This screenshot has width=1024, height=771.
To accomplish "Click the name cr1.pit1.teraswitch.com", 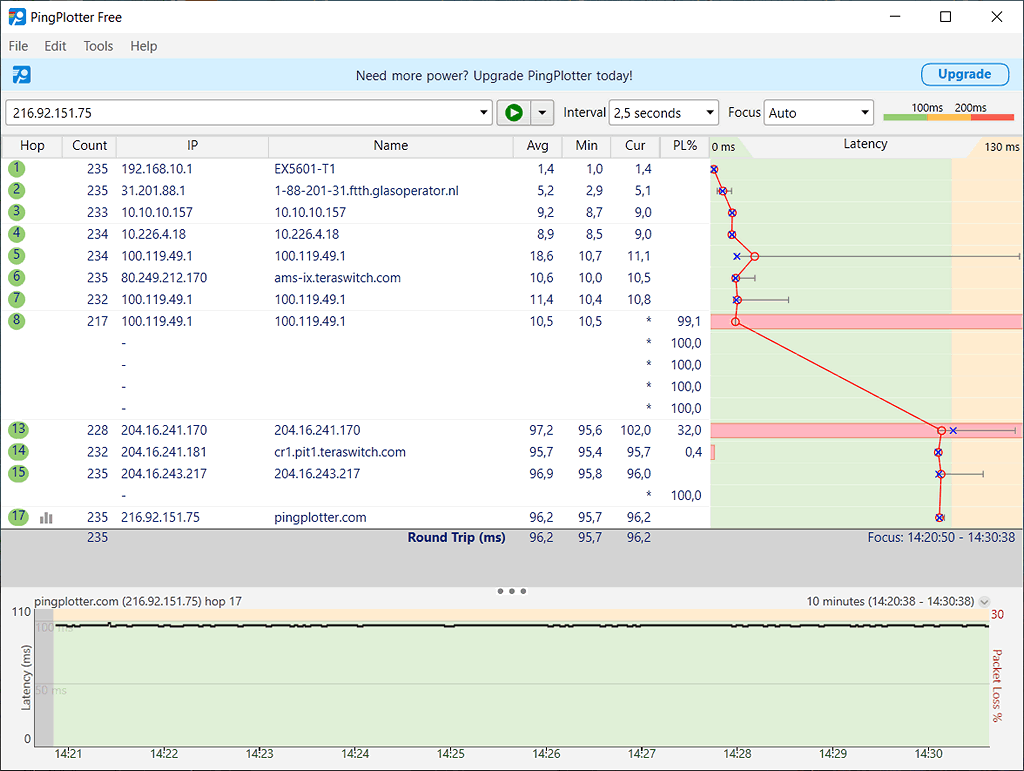I will click(x=340, y=452).
